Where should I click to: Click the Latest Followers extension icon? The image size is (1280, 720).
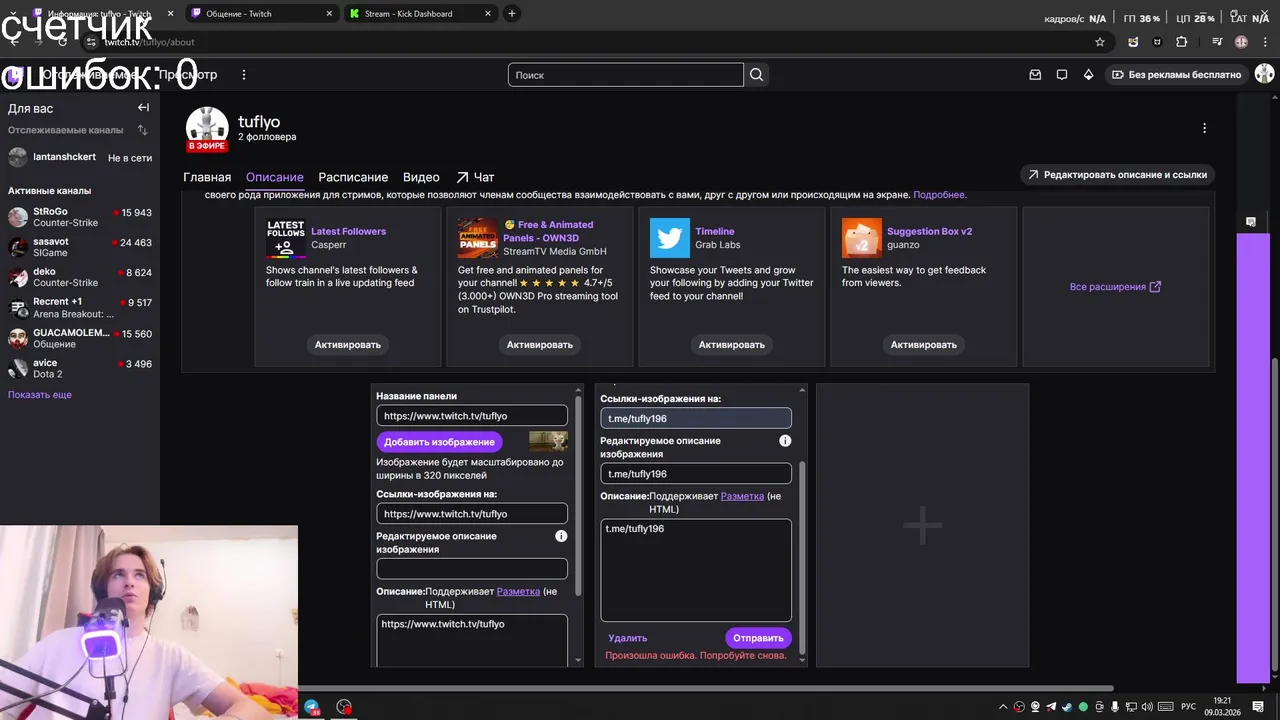[x=286, y=238]
